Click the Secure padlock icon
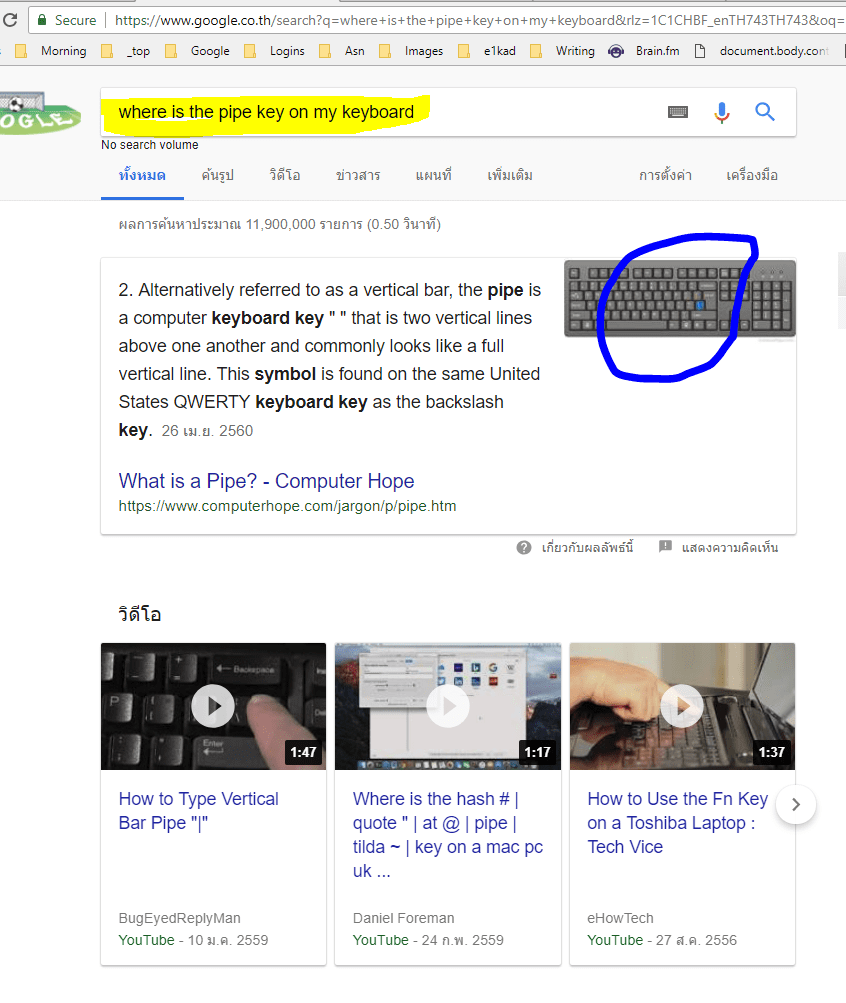 [x=42, y=20]
